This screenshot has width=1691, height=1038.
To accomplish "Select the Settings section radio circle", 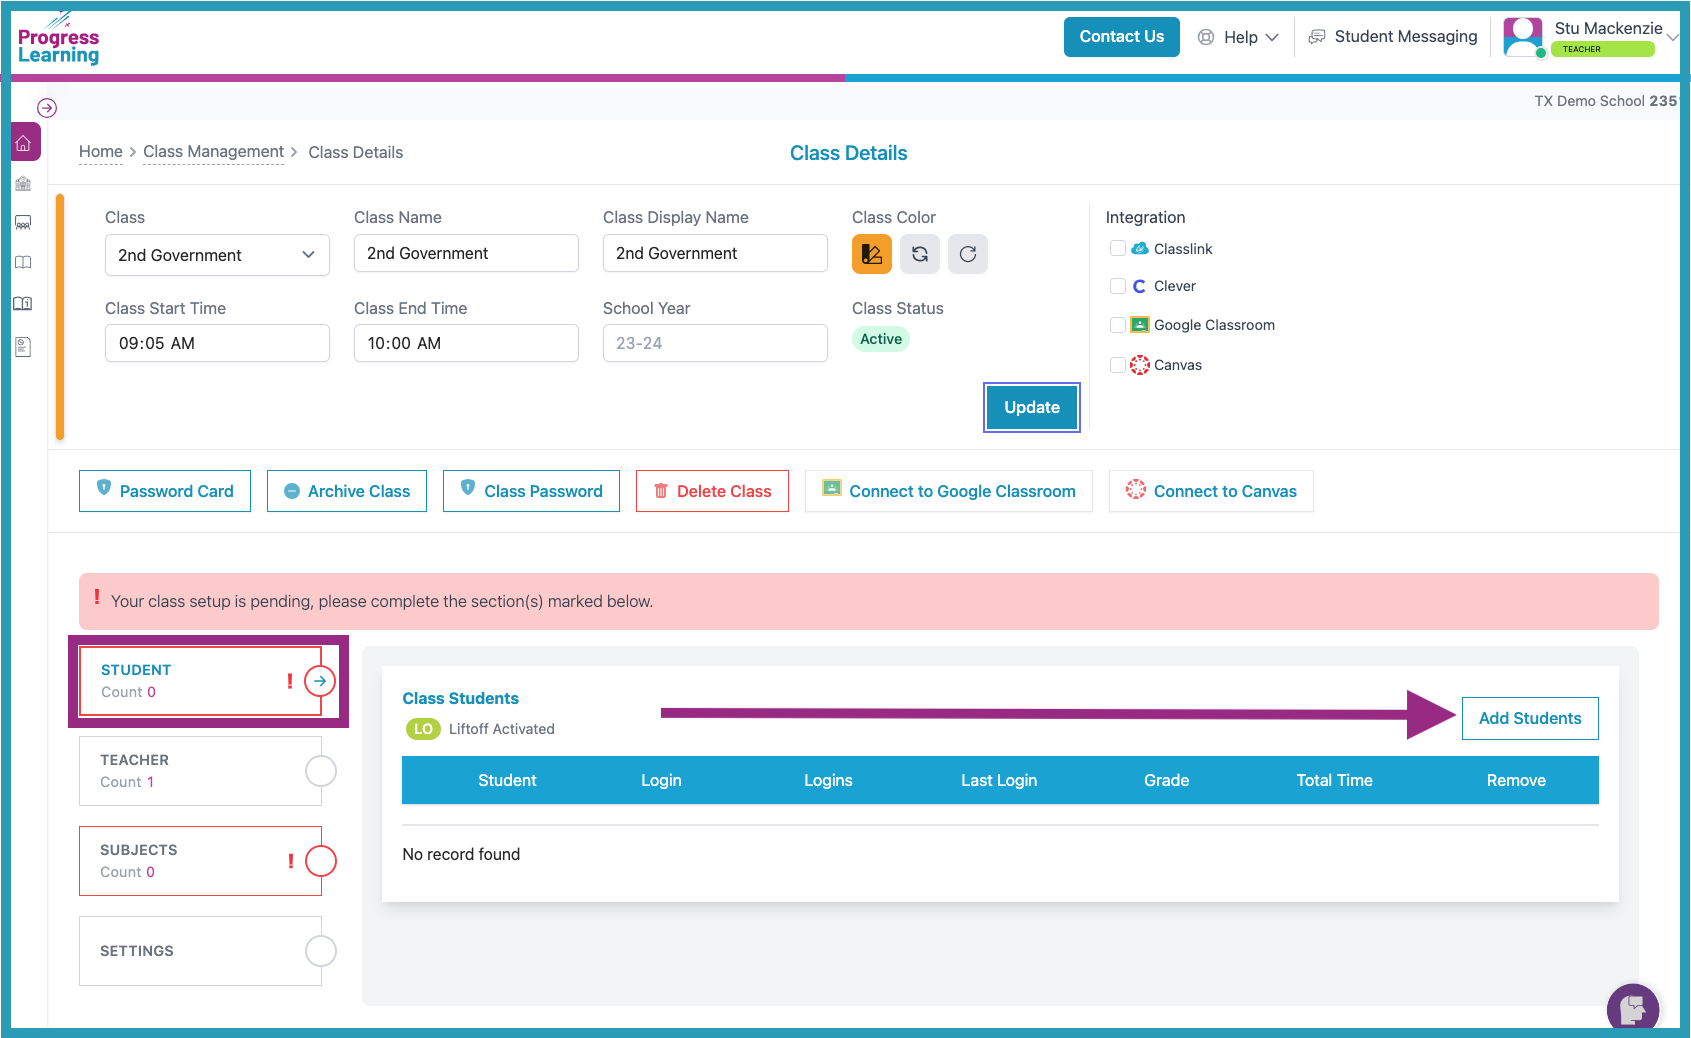I will 321,951.
